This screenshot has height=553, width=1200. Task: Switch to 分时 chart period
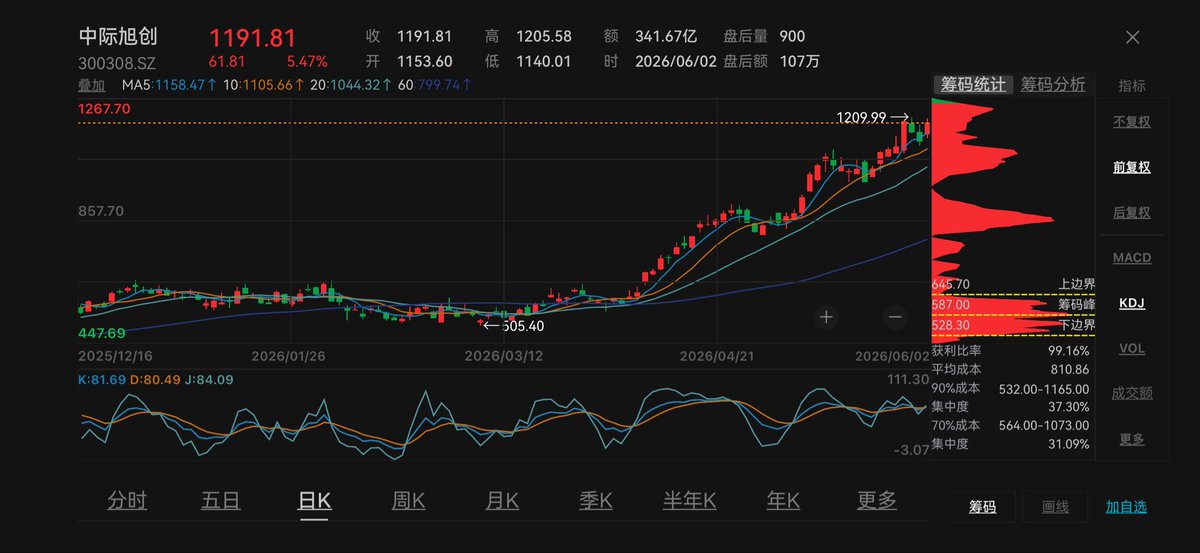tap(127, 501)
